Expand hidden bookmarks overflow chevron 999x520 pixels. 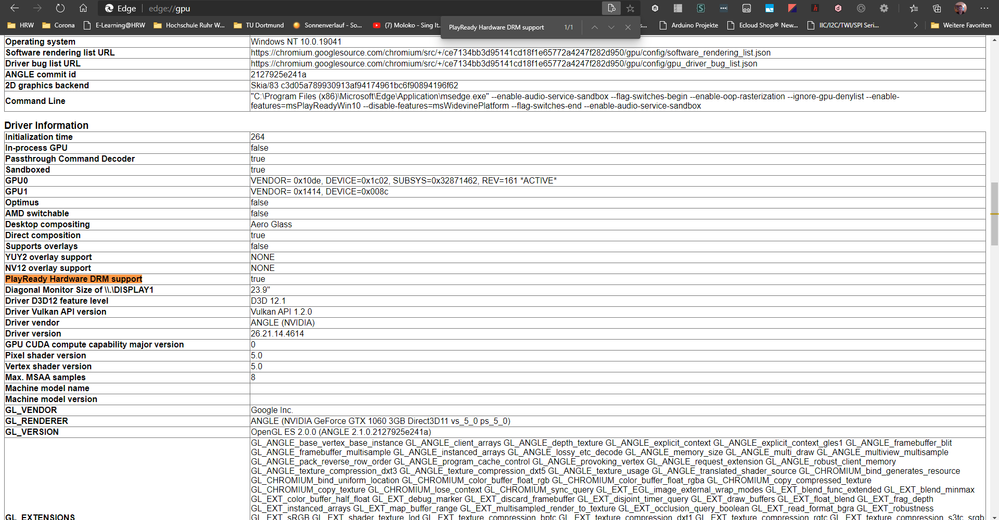pyautogui.click(x=916, y=25)
